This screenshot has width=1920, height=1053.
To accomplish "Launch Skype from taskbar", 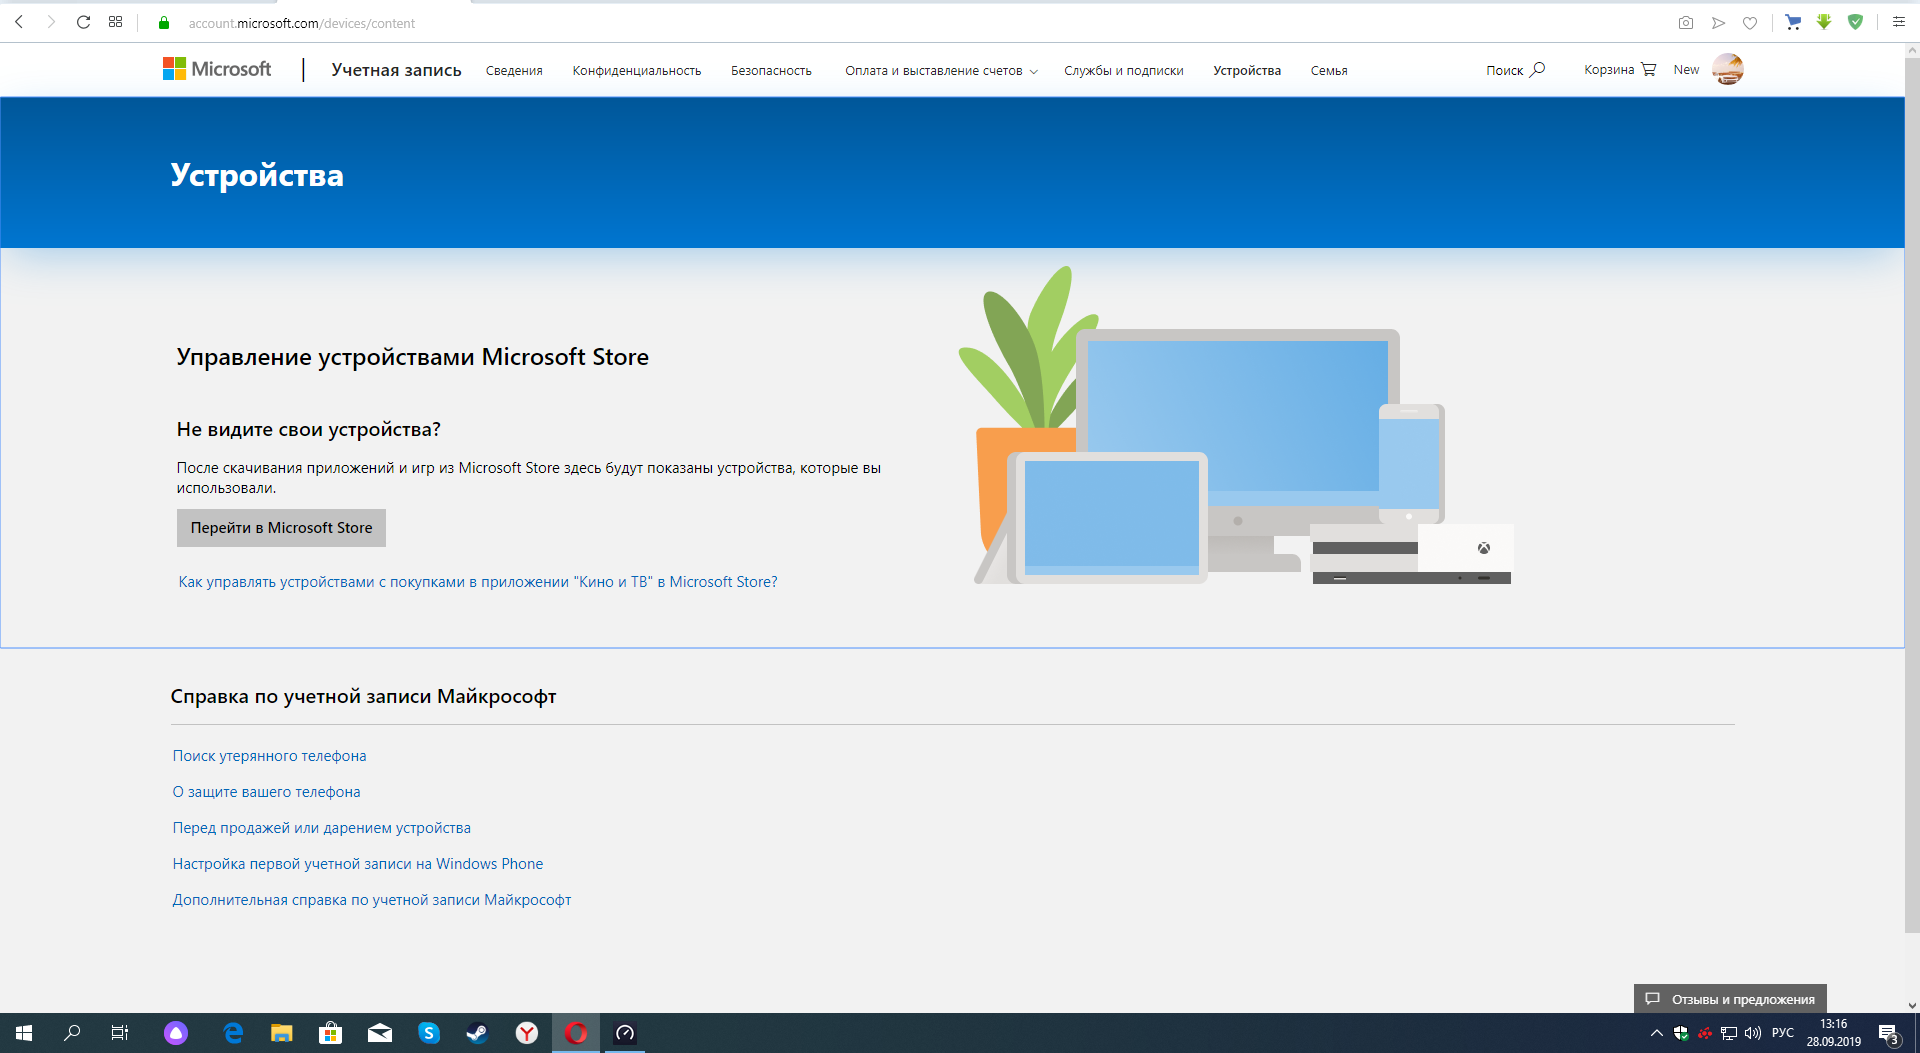I will click(x=429, y=1033).
